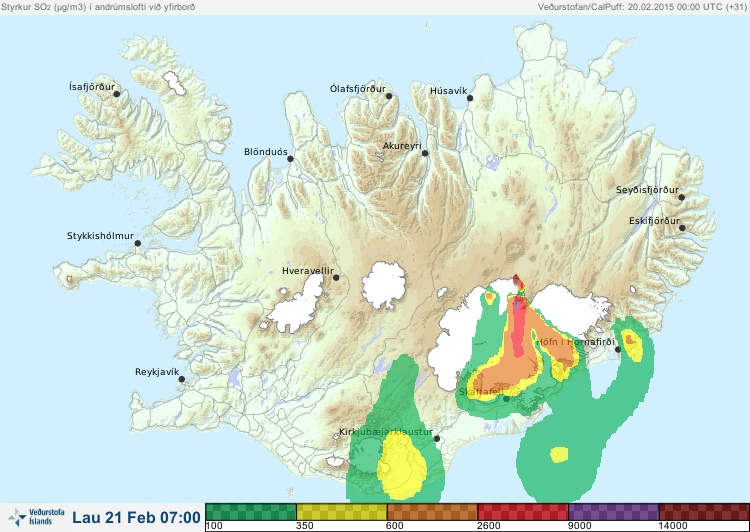Viewport: 750px width, 532px height.
Task: Click the Stykkishólmur label
Action: [x=100, y=236]
